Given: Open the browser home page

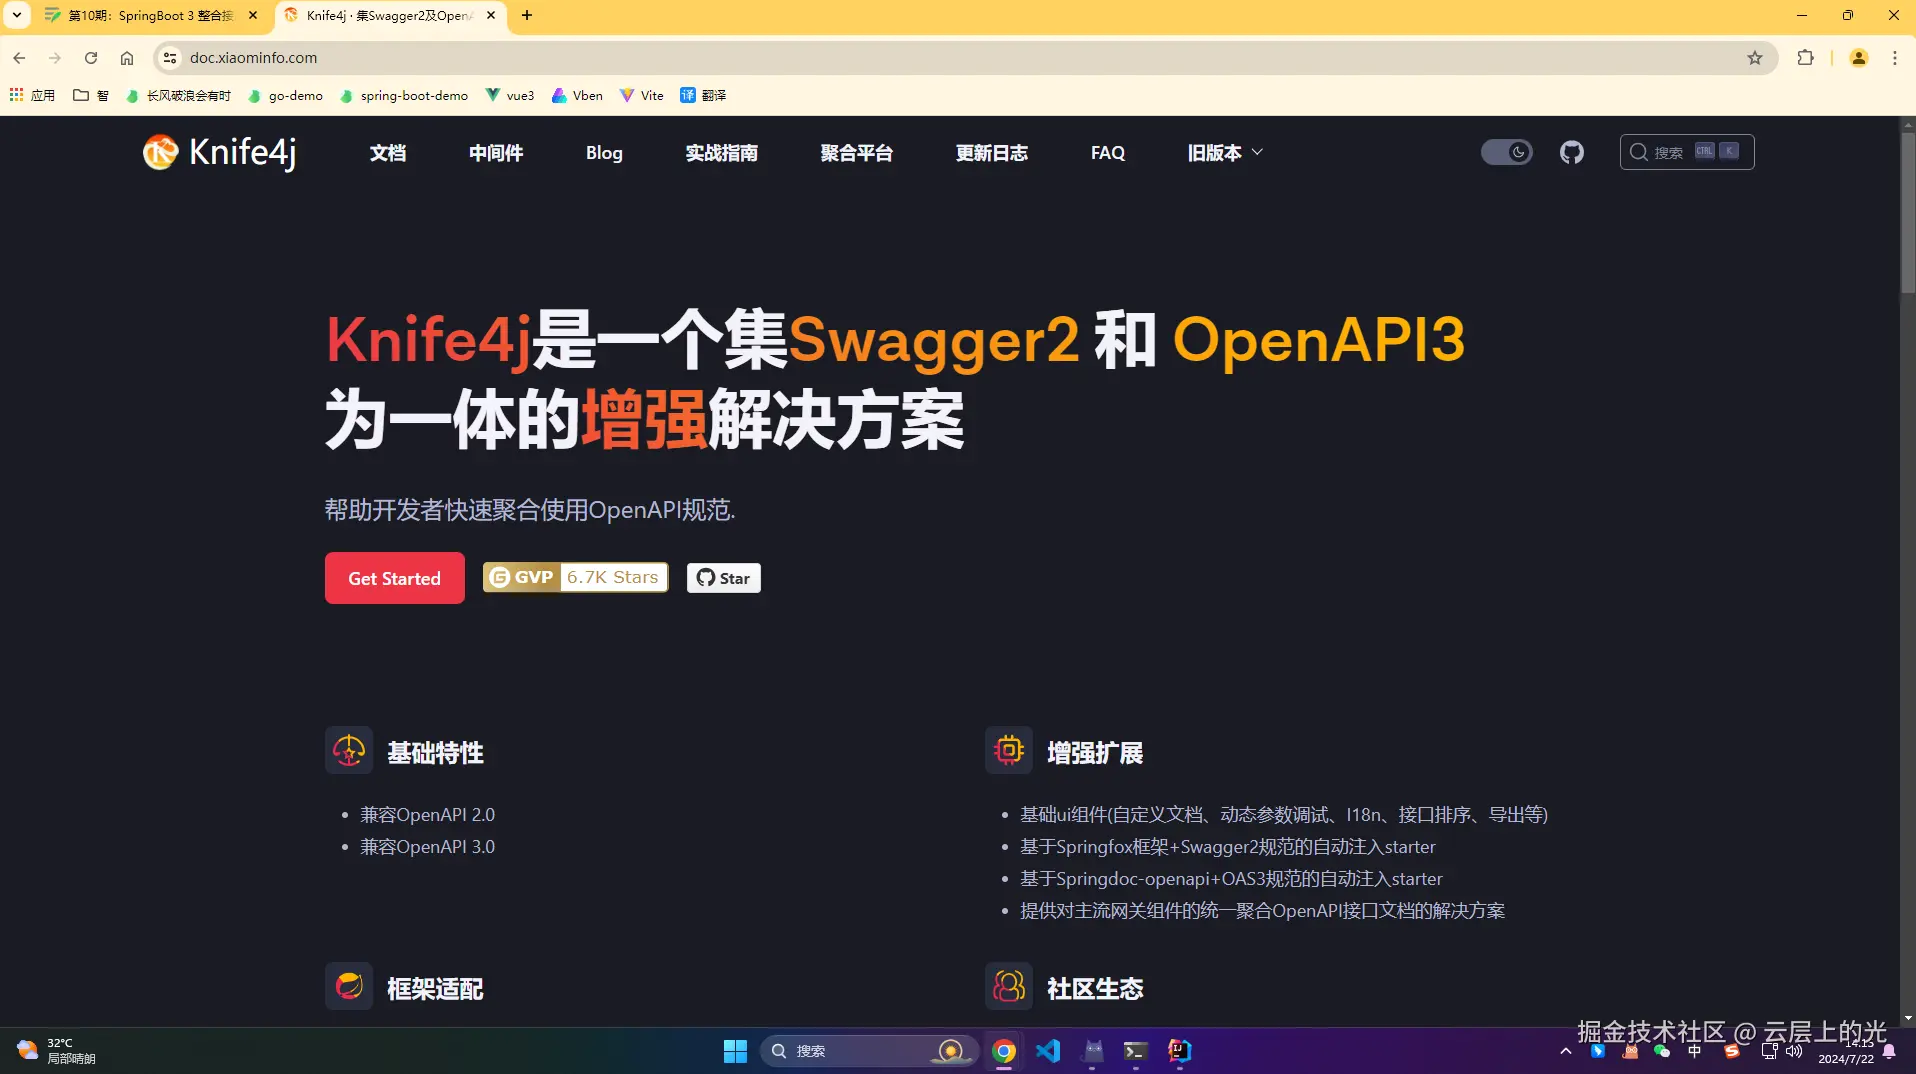Looking at the screenshot, I should [127, 58].
